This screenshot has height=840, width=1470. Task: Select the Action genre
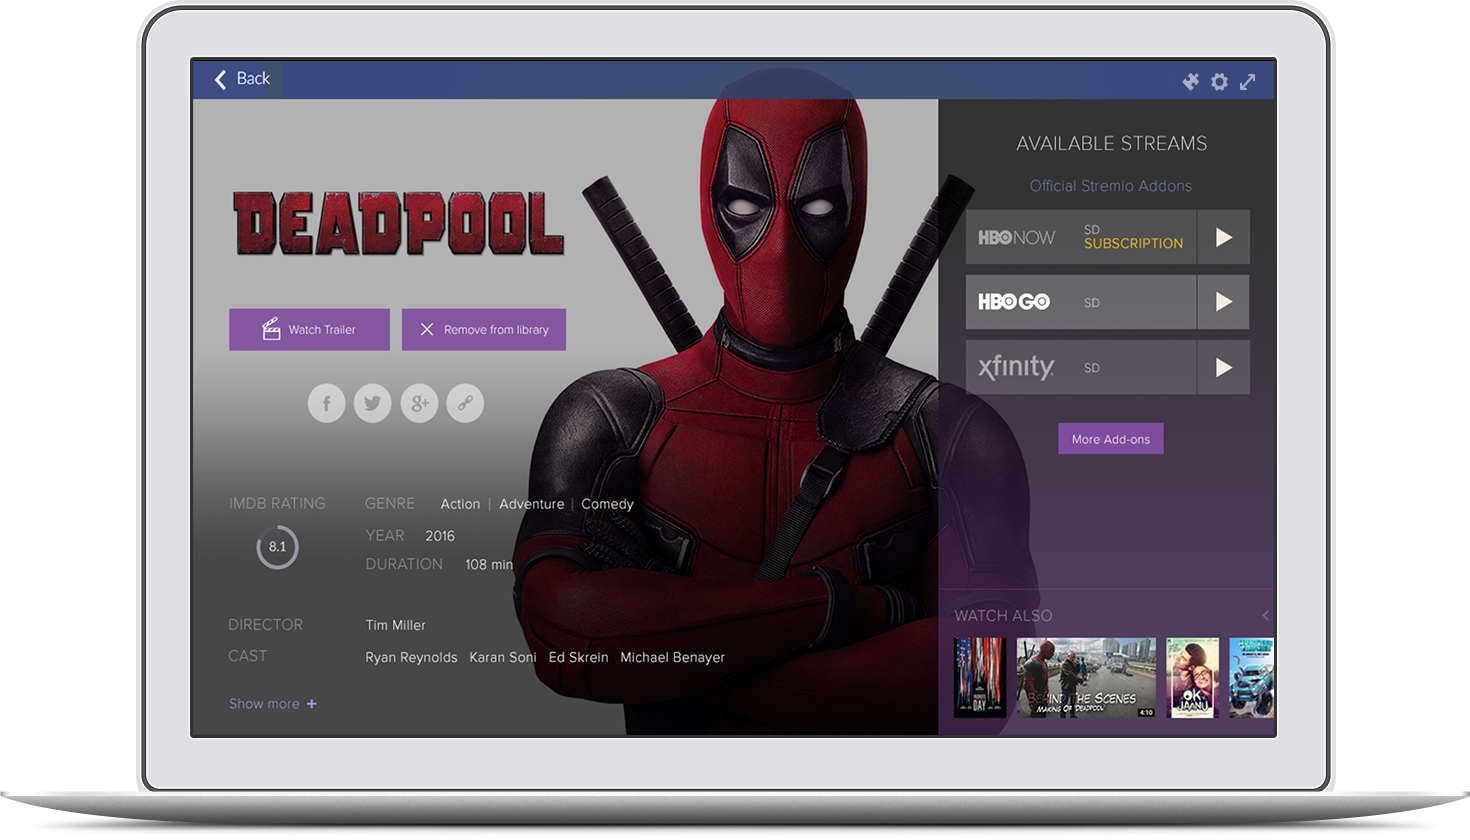[x=460, y=504]
